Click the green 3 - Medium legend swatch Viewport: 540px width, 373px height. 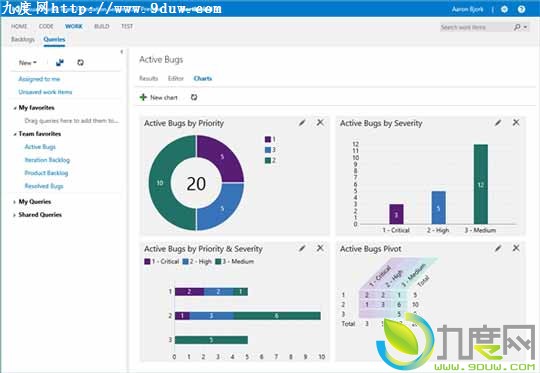point(218,262)
